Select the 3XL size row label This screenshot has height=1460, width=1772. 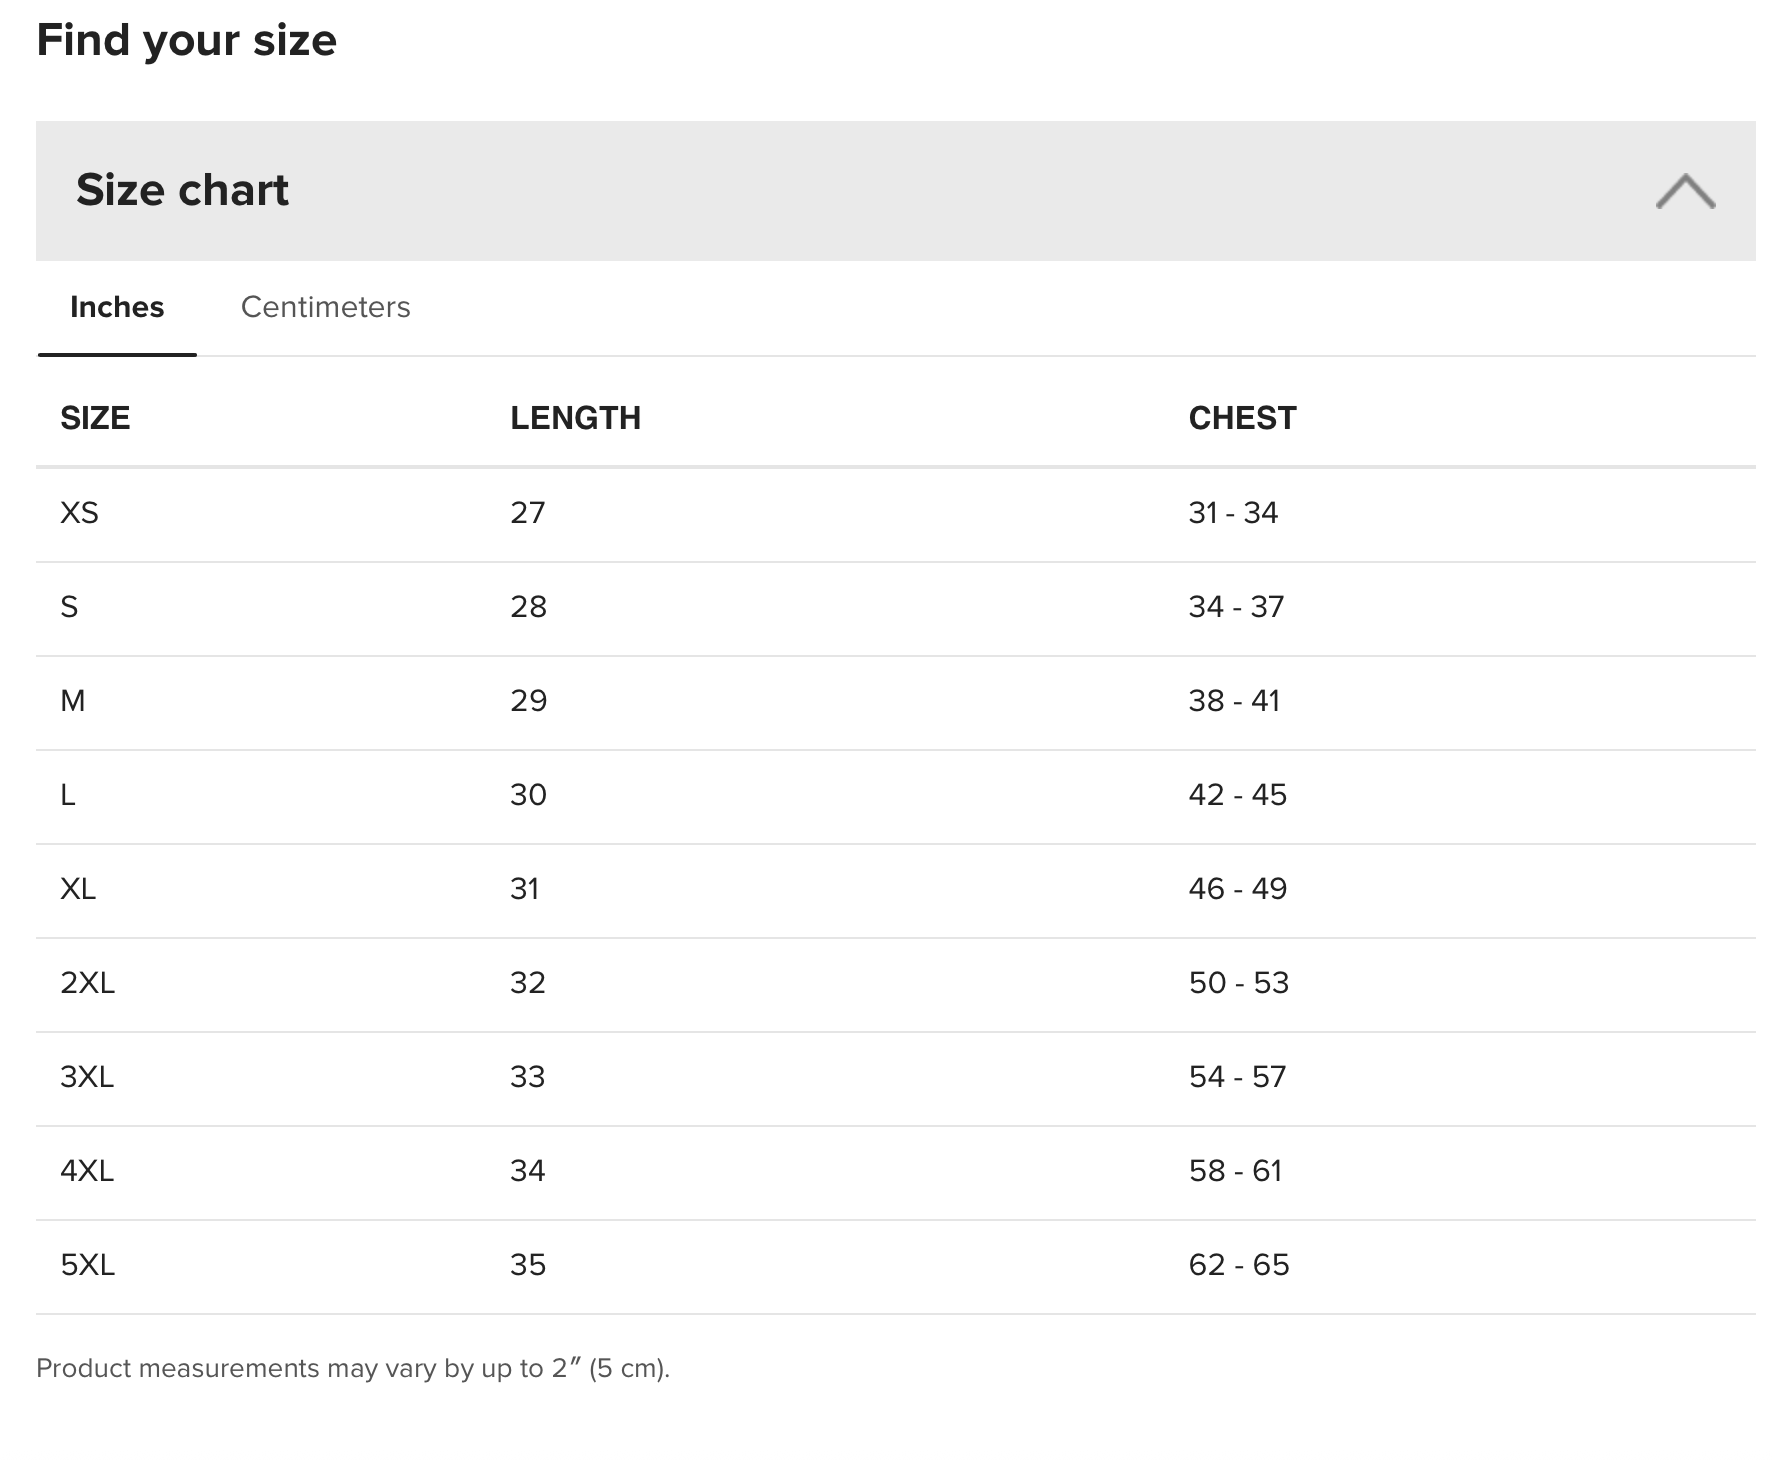pyautogui.click(x=87, y=1077)
